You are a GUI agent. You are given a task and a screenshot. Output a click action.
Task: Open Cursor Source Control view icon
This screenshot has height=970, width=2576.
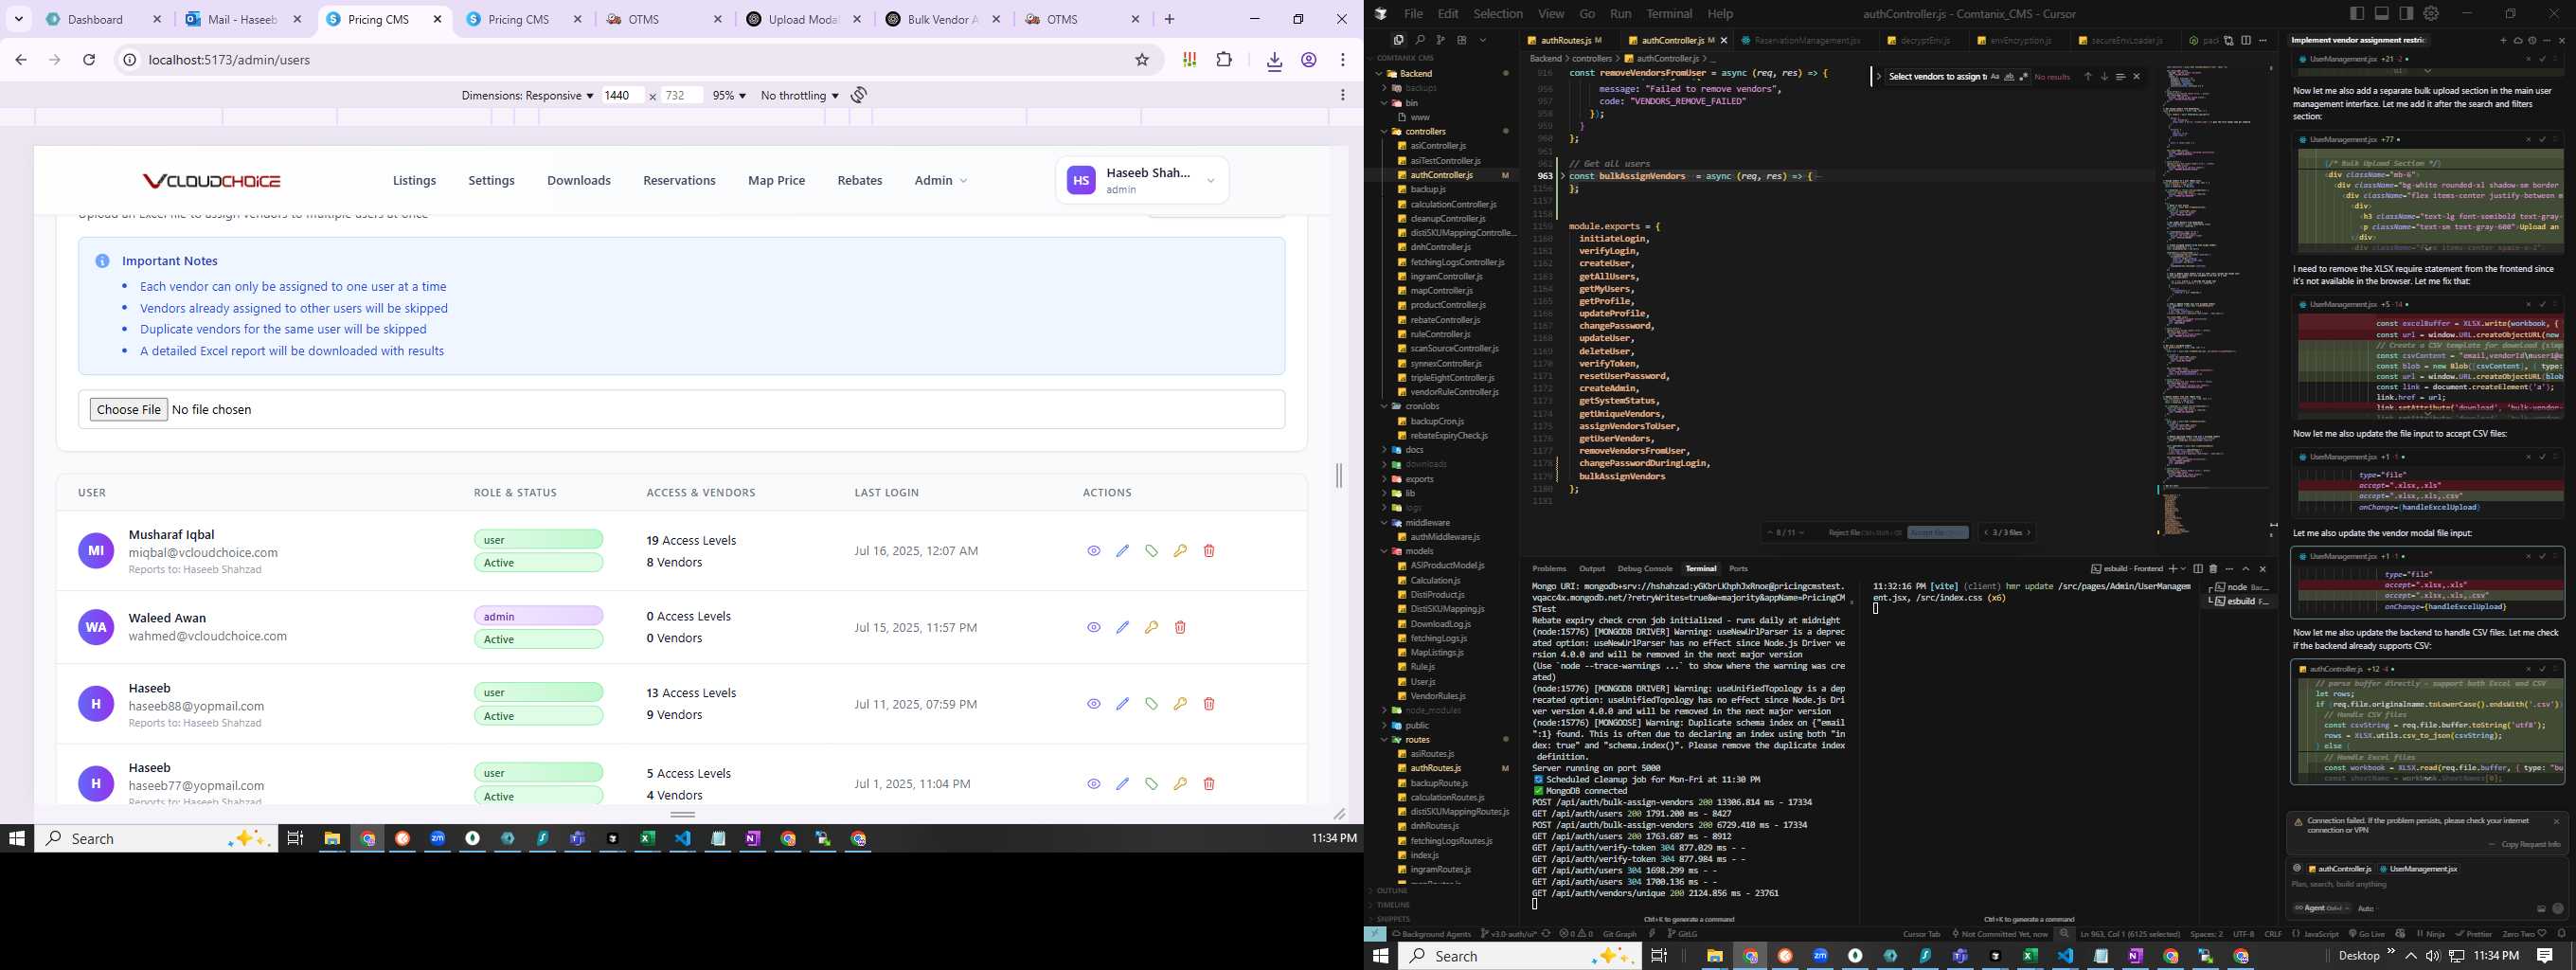pos(1441,40)
